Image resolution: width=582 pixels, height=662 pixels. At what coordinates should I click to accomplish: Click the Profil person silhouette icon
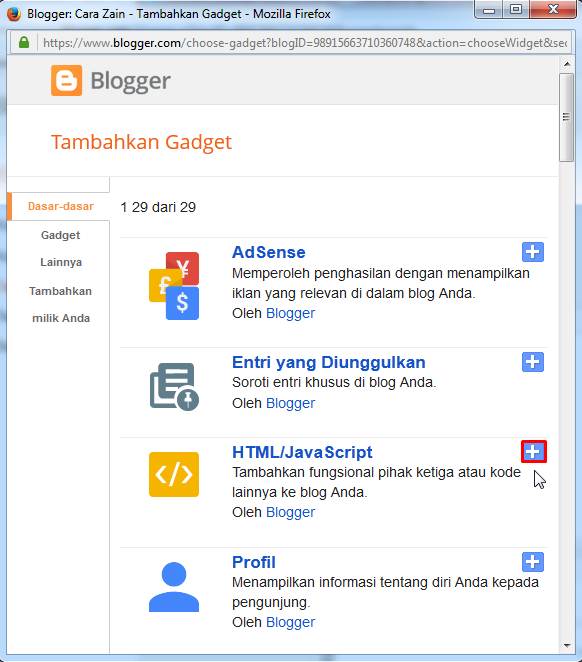click(x=174, y=587)
